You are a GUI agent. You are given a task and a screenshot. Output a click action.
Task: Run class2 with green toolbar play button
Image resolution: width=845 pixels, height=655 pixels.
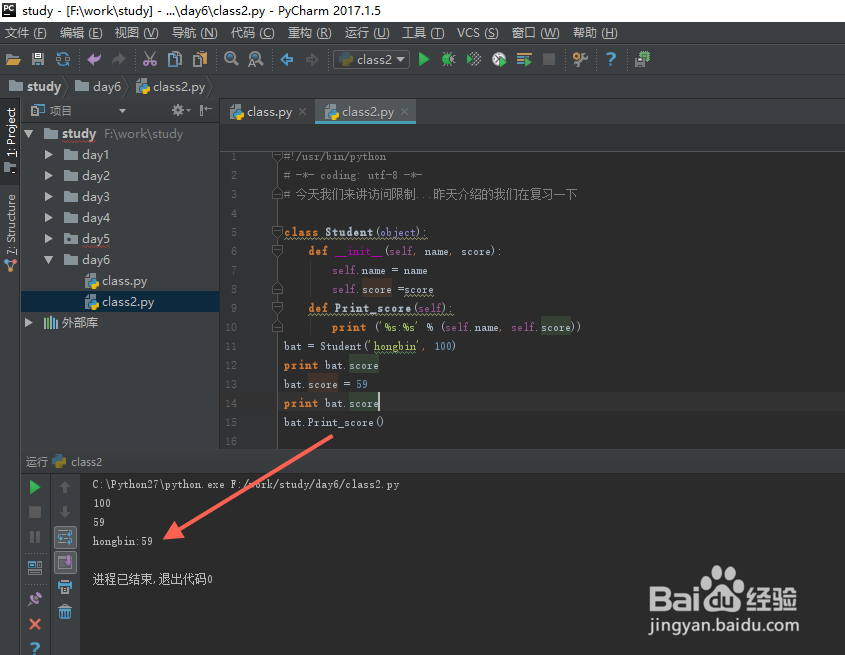pos(424,59)
